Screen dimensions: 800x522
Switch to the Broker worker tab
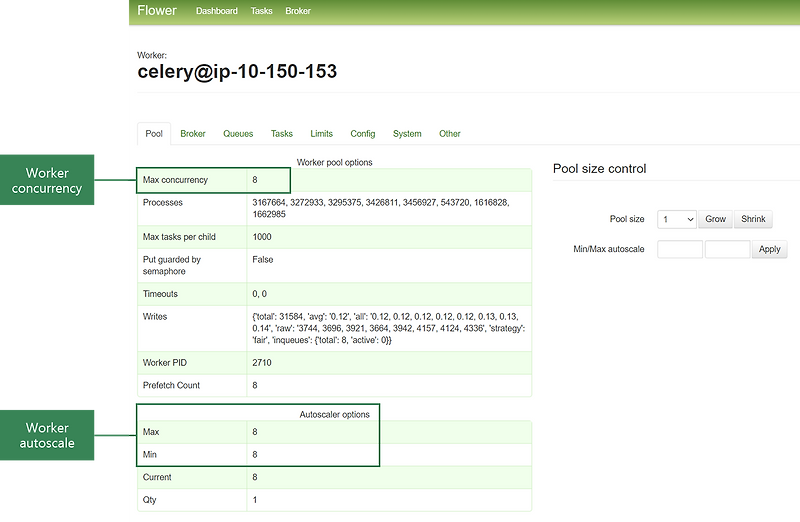[192, 134]
